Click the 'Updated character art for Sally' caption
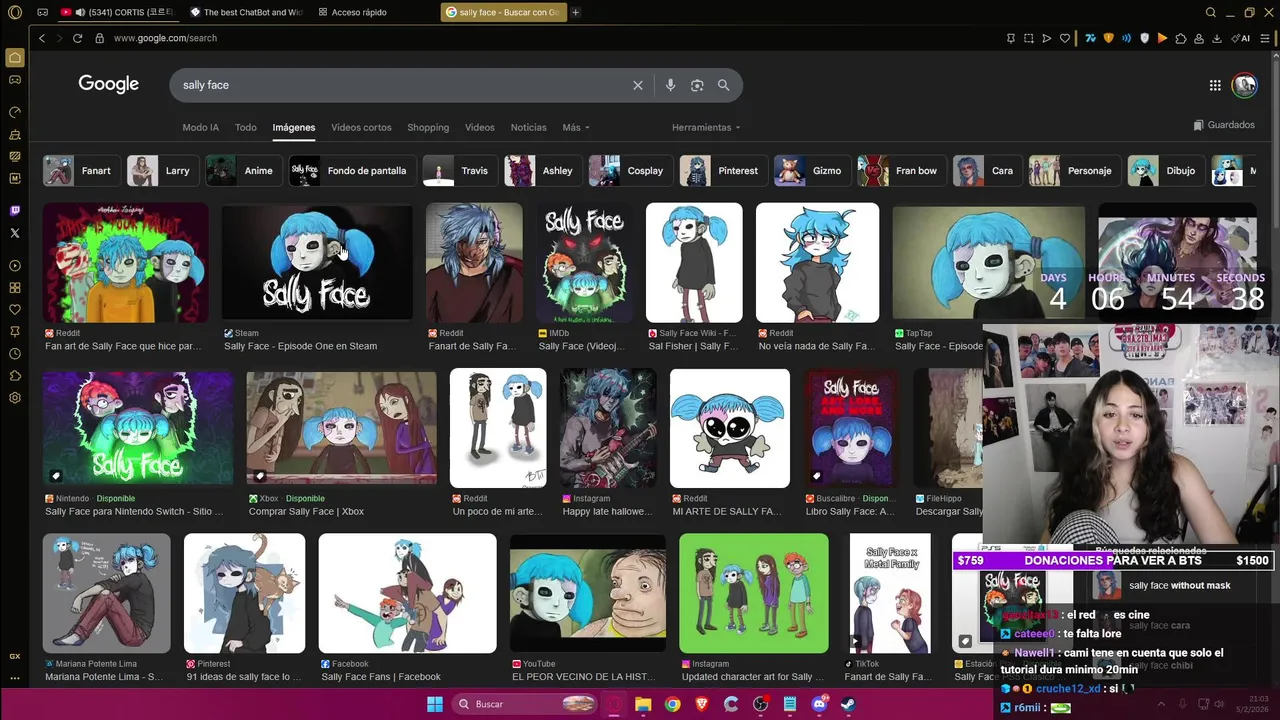Viewport: 1280px width, 720px height. tap(753, 677)
